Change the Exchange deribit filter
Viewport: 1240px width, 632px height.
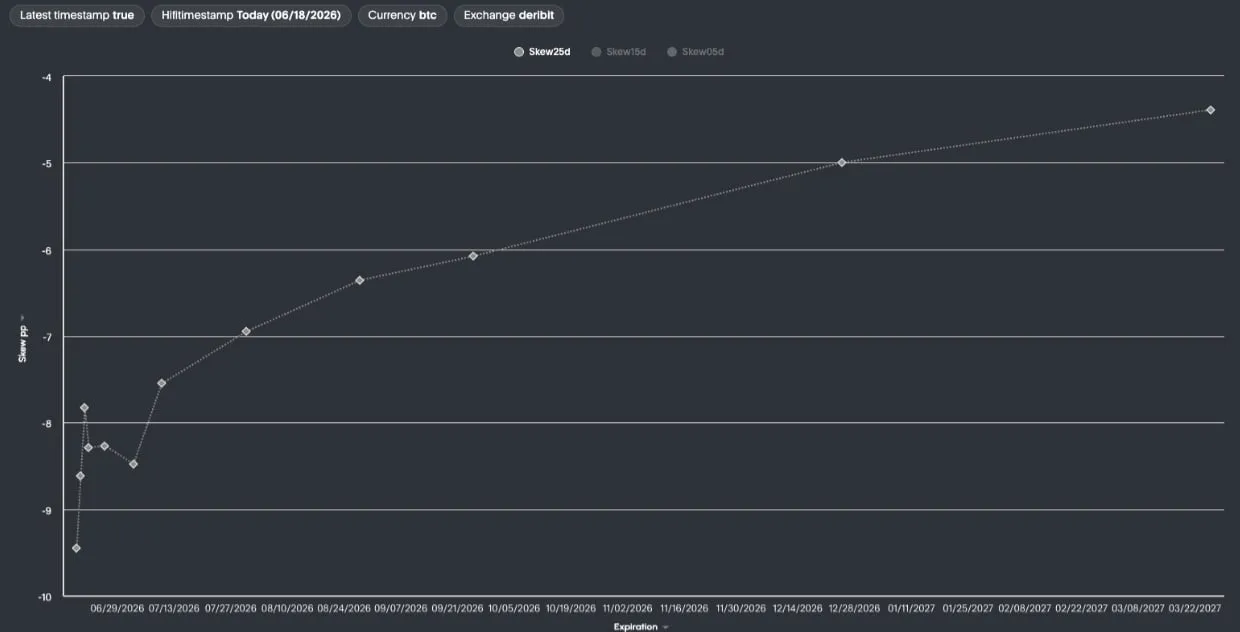(x=509, y=16)
